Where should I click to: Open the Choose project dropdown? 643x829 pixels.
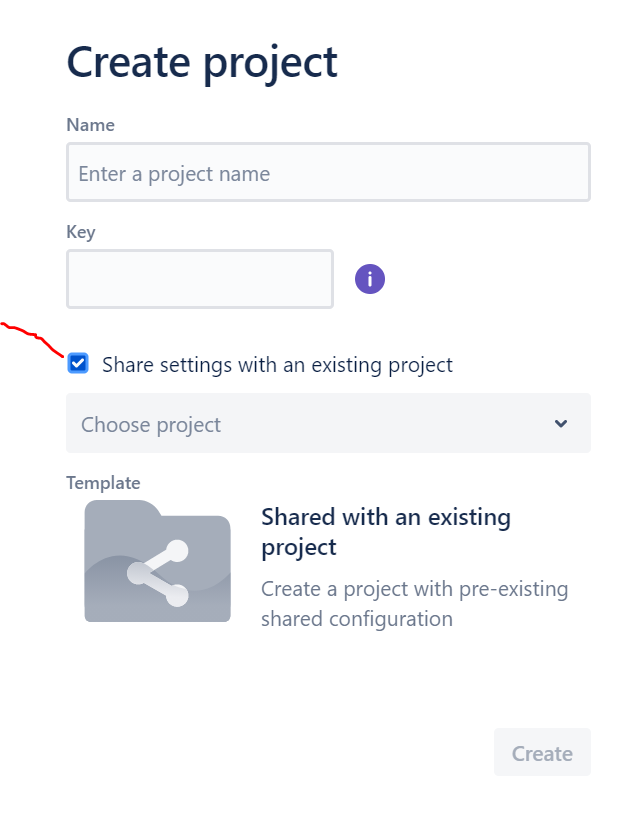(x=328, y=423)
